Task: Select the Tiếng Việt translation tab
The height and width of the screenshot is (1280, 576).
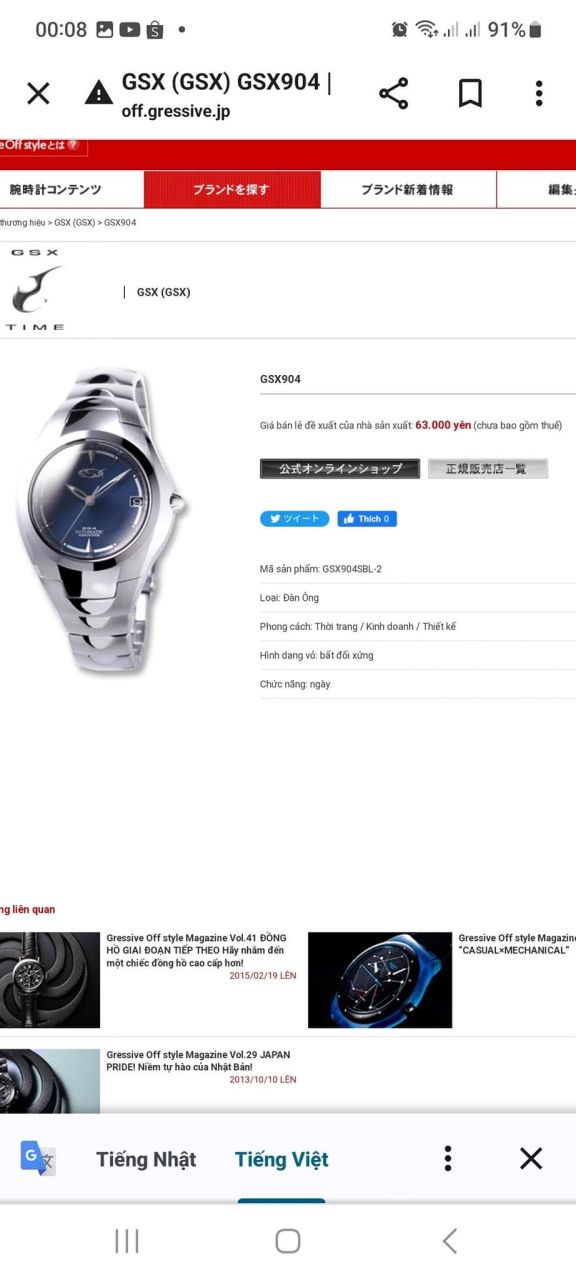Action: coord(282,1159)
